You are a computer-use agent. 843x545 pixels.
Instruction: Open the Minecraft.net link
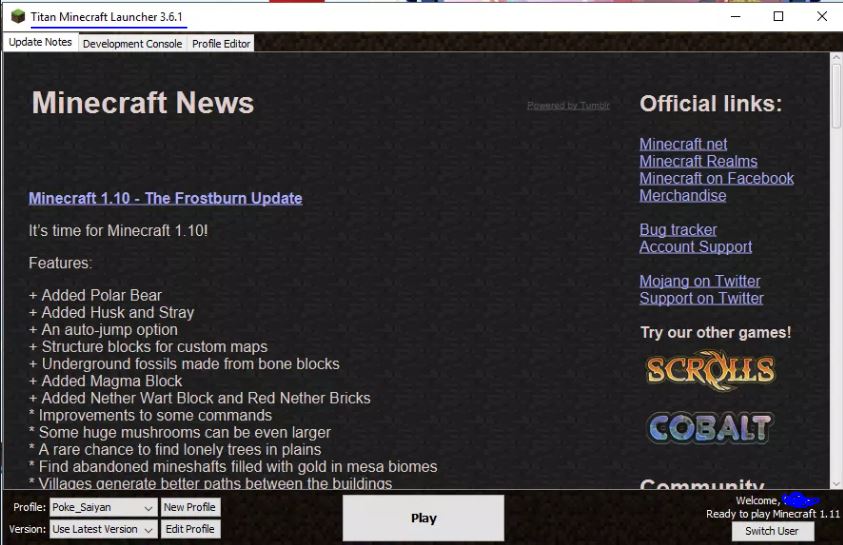click(683, 144)
